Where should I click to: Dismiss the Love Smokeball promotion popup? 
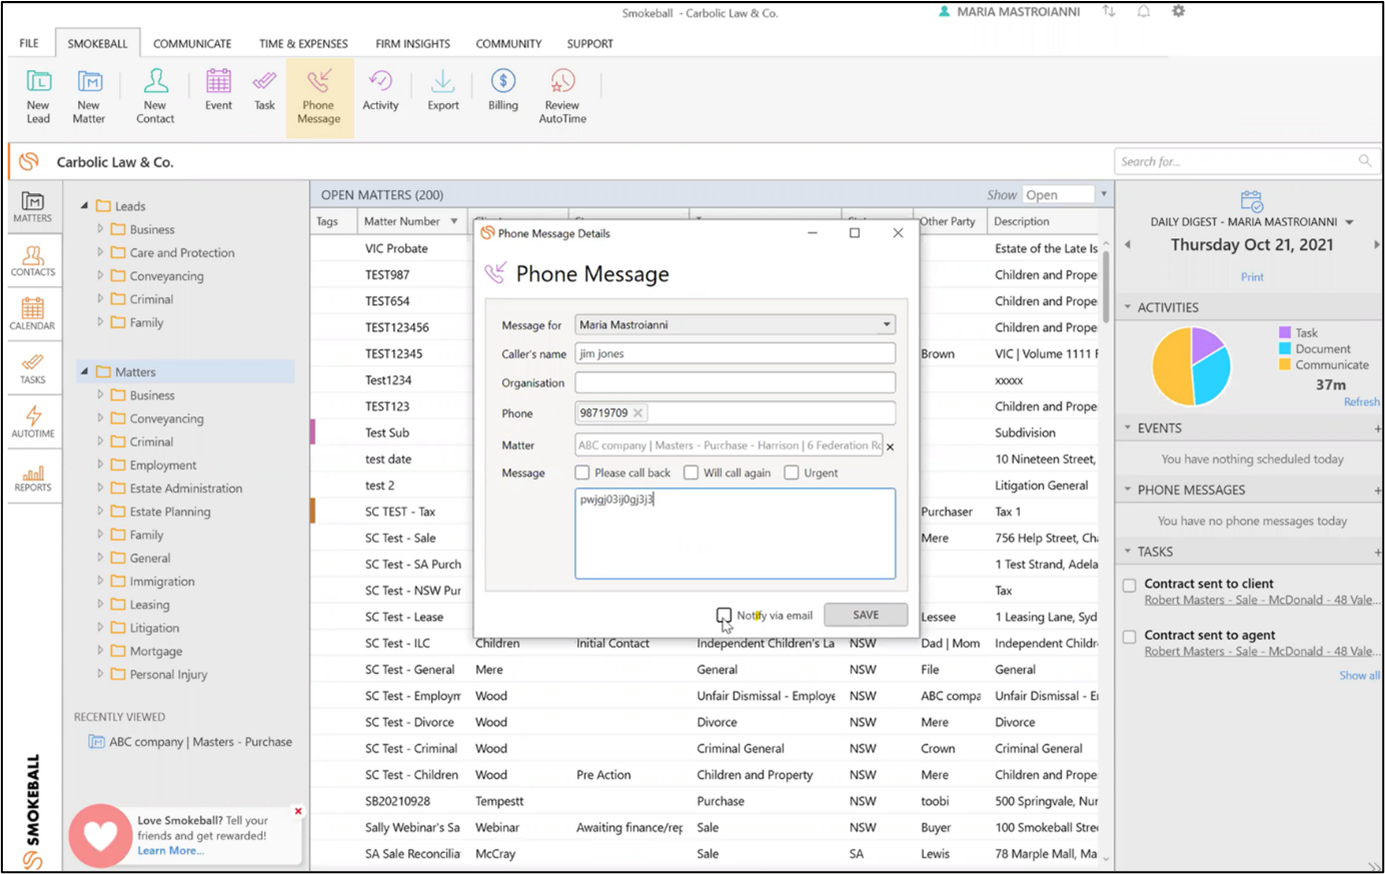point(298,811)
